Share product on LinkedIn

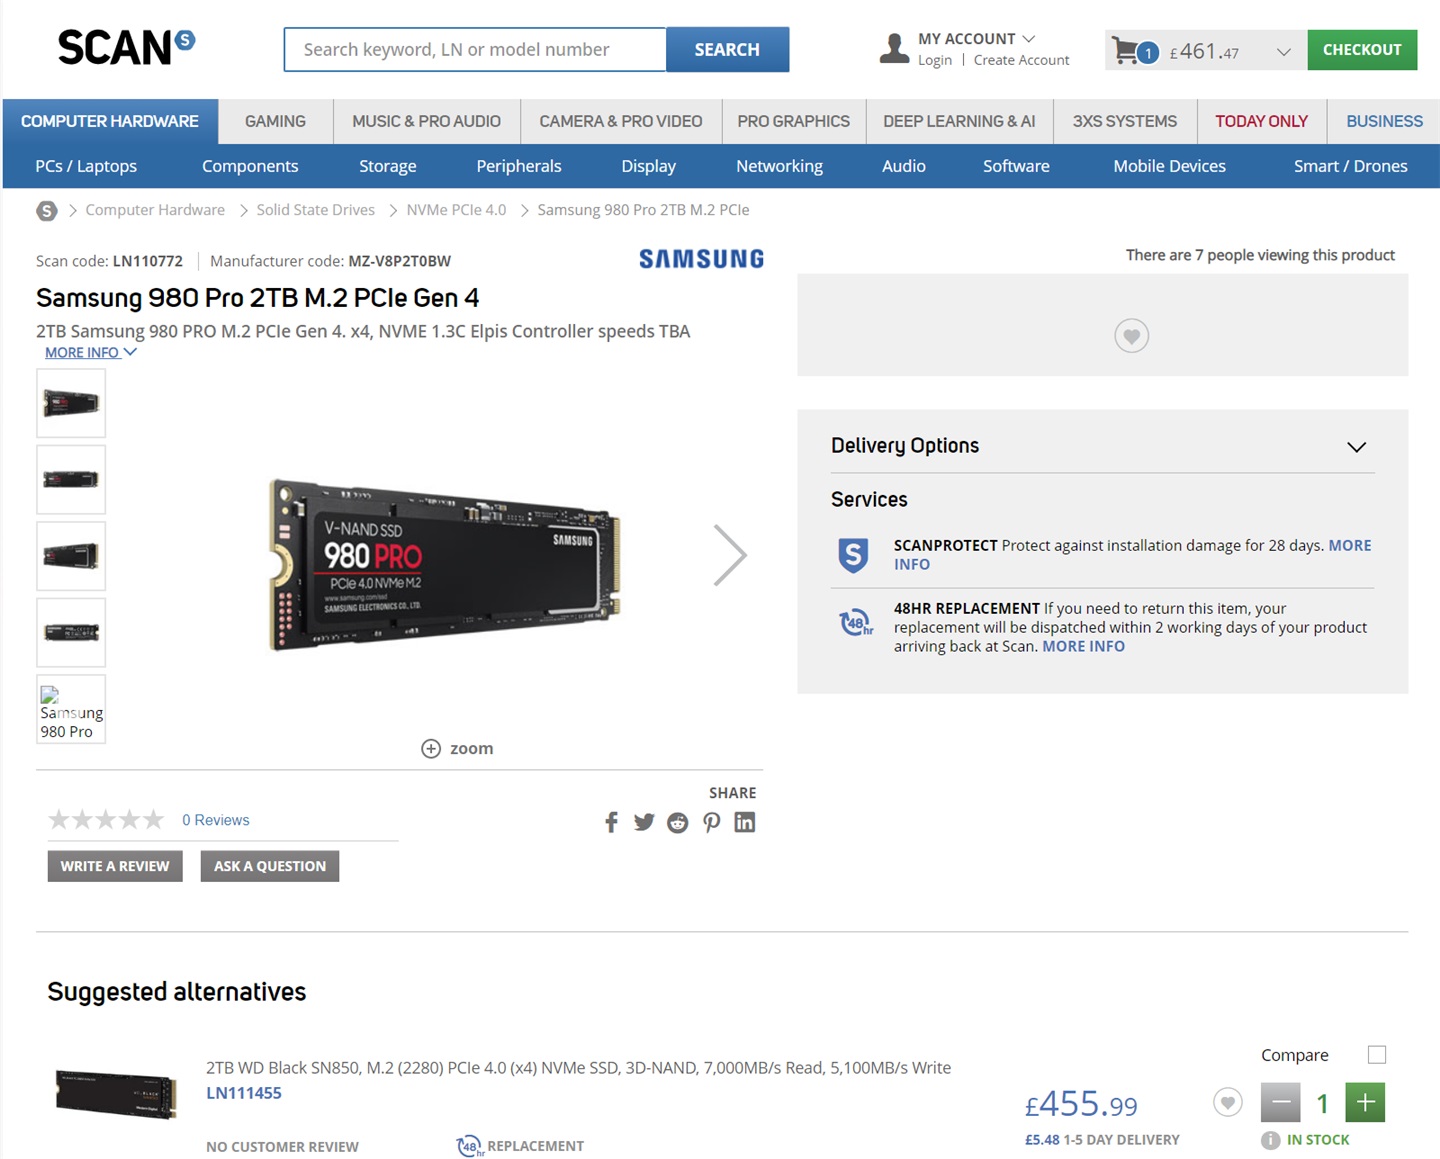745,822
